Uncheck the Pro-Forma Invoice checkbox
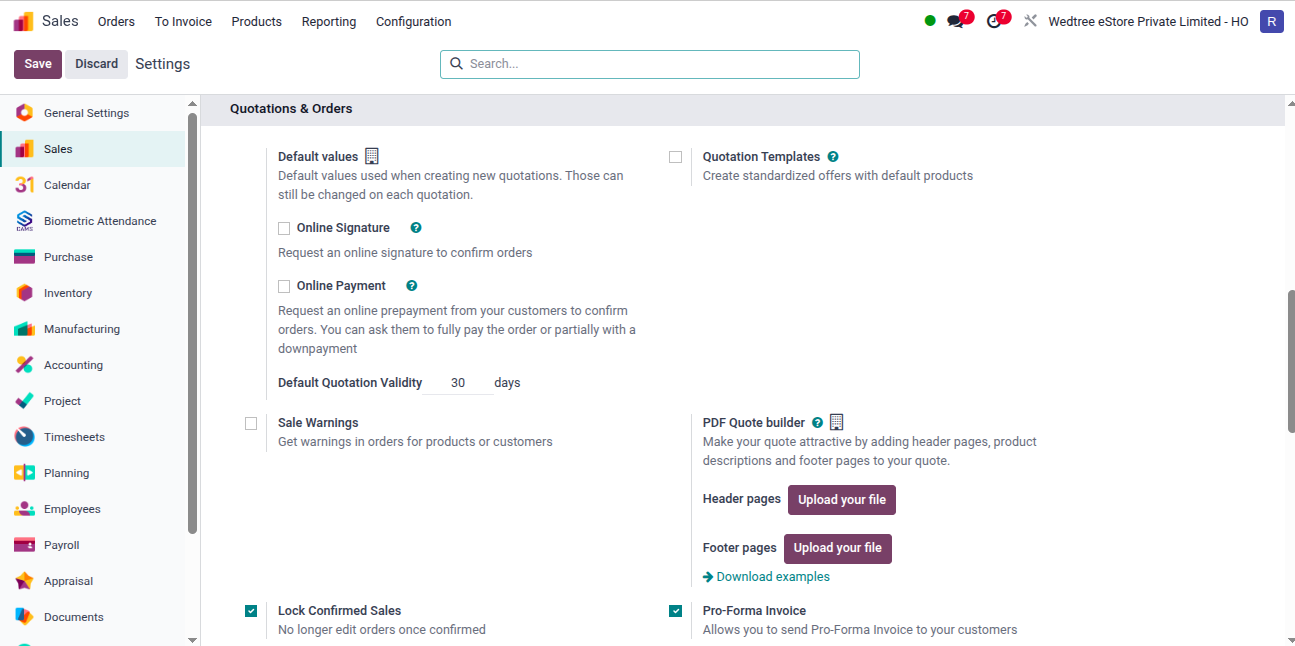The image size is (1295, 646). click(676, 611)
